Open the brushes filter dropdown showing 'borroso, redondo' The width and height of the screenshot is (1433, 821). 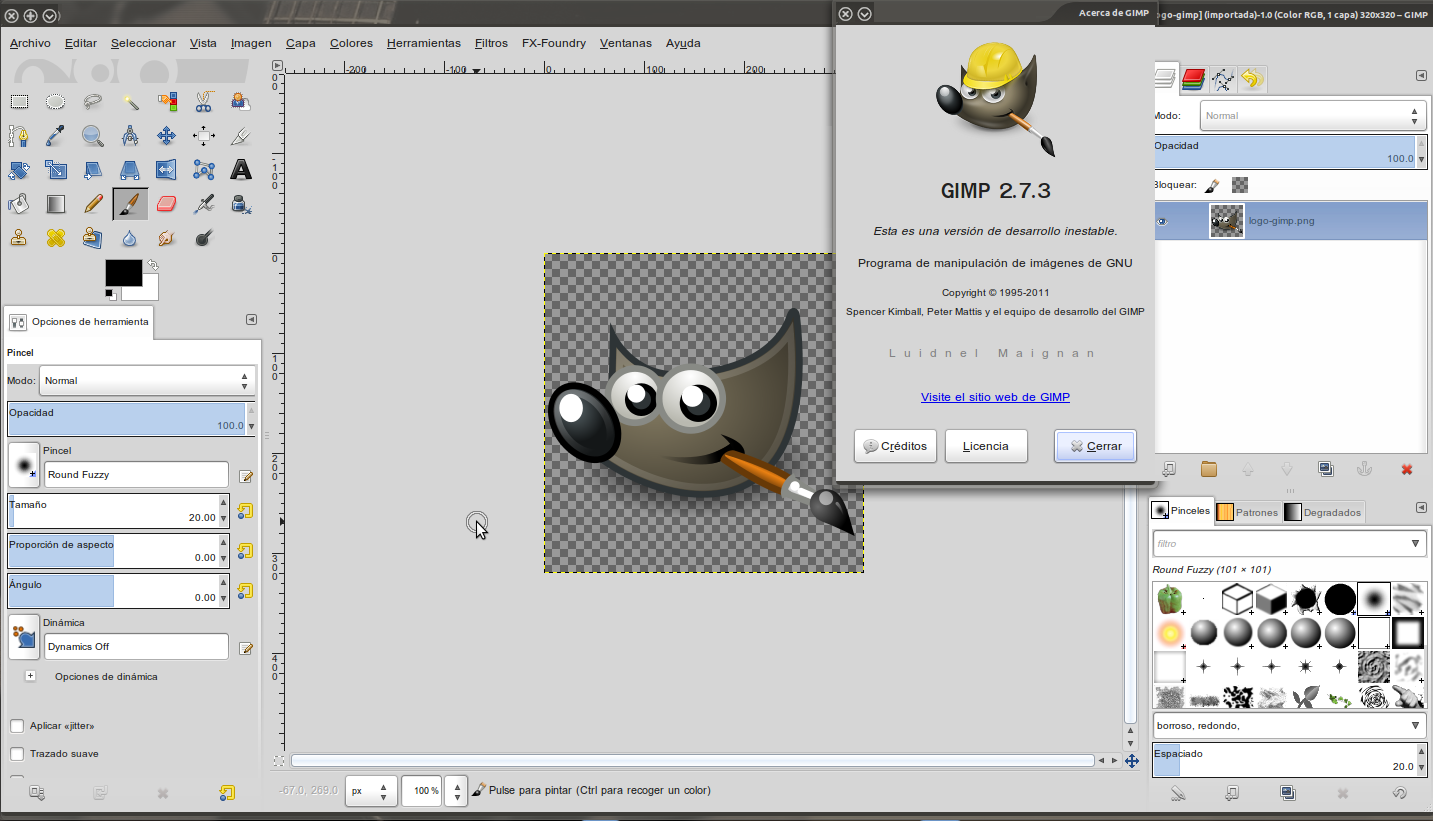point(1417,726)
